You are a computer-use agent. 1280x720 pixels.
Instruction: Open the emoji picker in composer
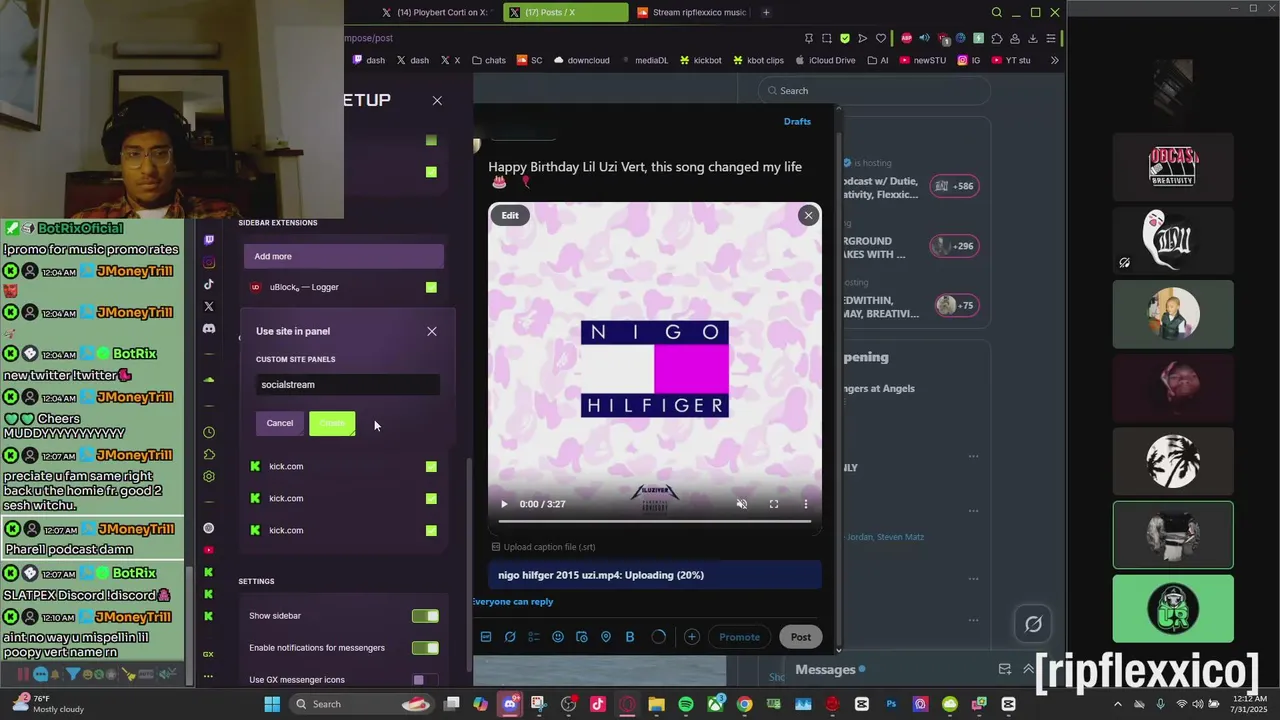coord(558,637)
